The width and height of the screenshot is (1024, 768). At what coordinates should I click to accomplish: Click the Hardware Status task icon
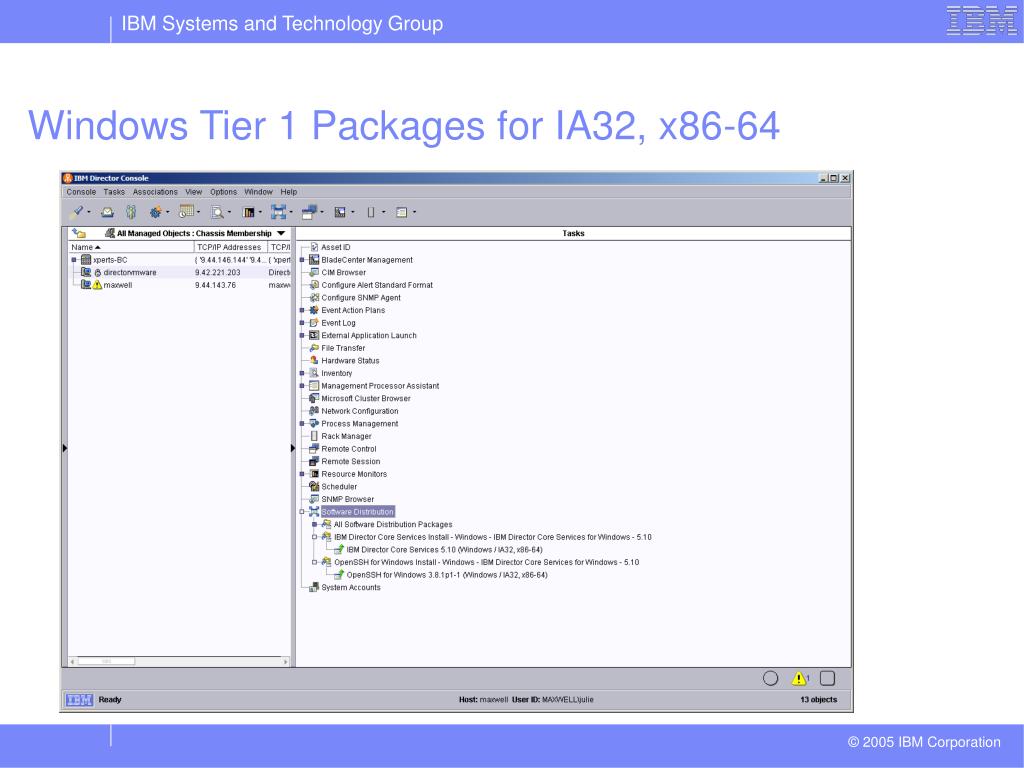click(x=314, y=360)
